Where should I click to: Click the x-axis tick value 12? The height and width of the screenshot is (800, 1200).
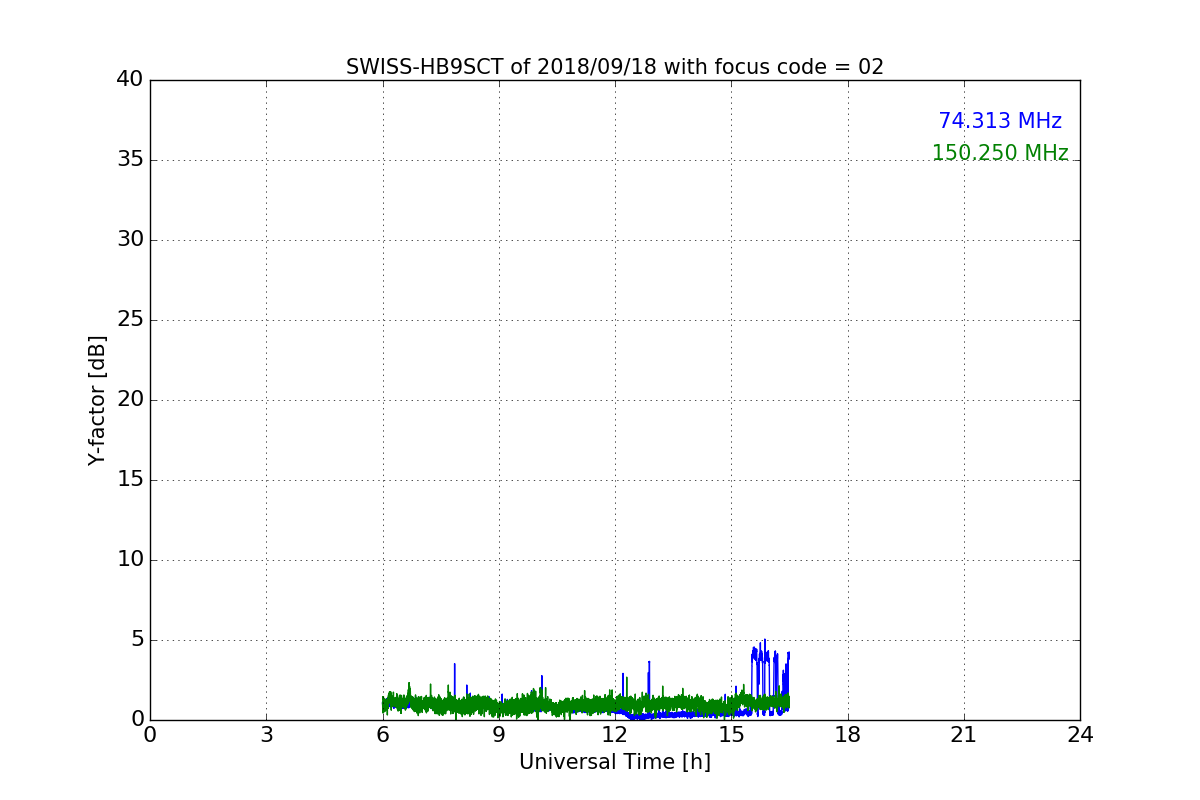(615, 735)
